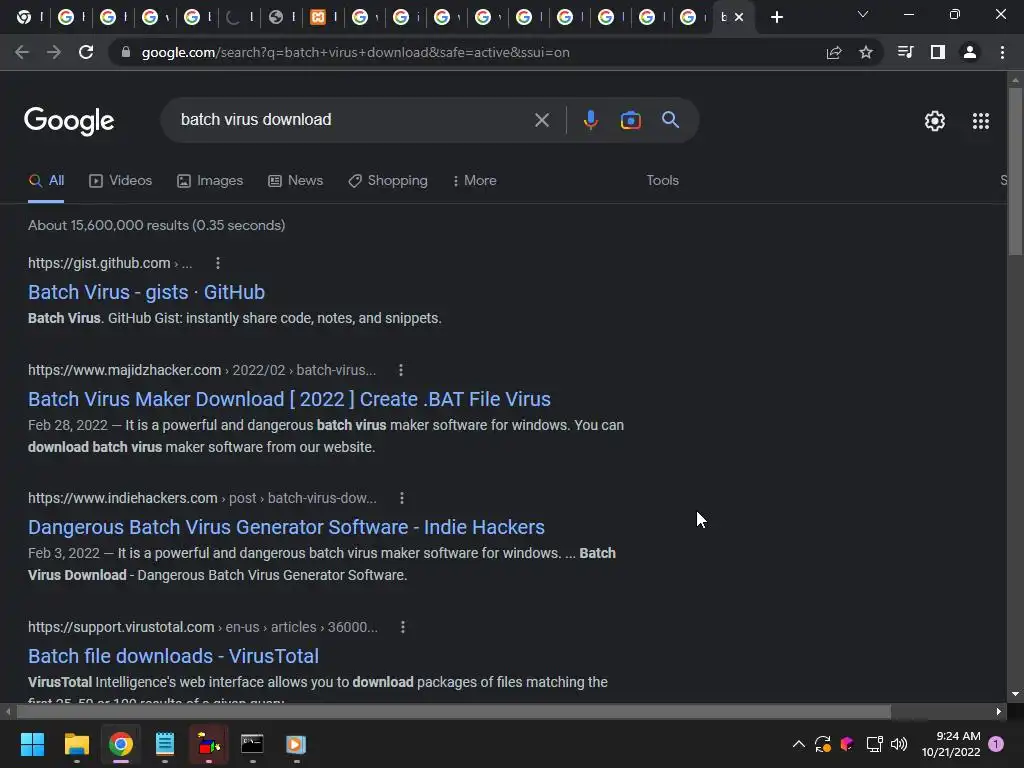Open the Chrome profile icon
Viewport: 1024px width, 768px height.
[x=970, y=52]
